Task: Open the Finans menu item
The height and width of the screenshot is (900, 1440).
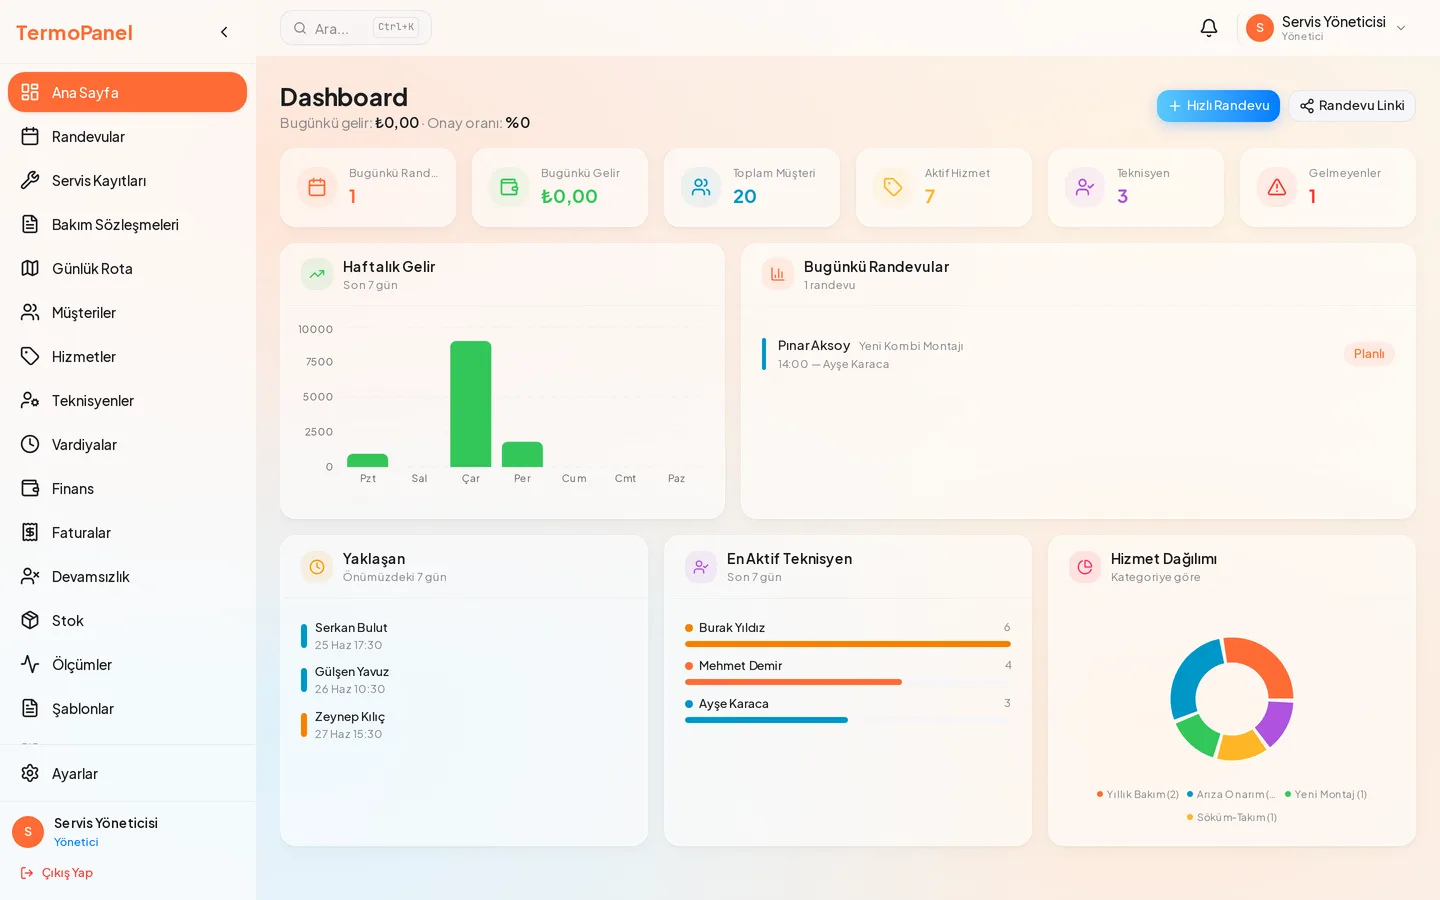Action: (x=127, y=488)
